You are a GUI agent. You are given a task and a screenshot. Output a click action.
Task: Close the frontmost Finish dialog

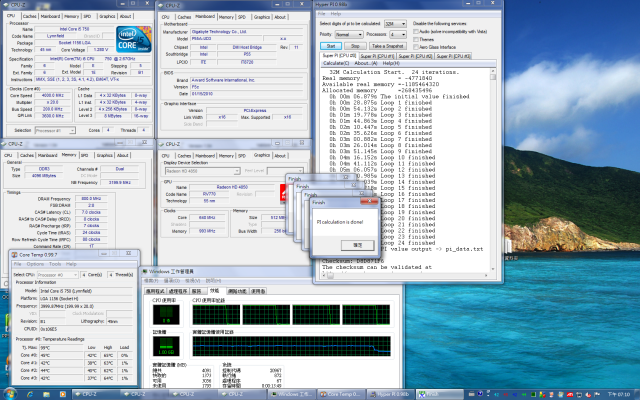point(369,201)
